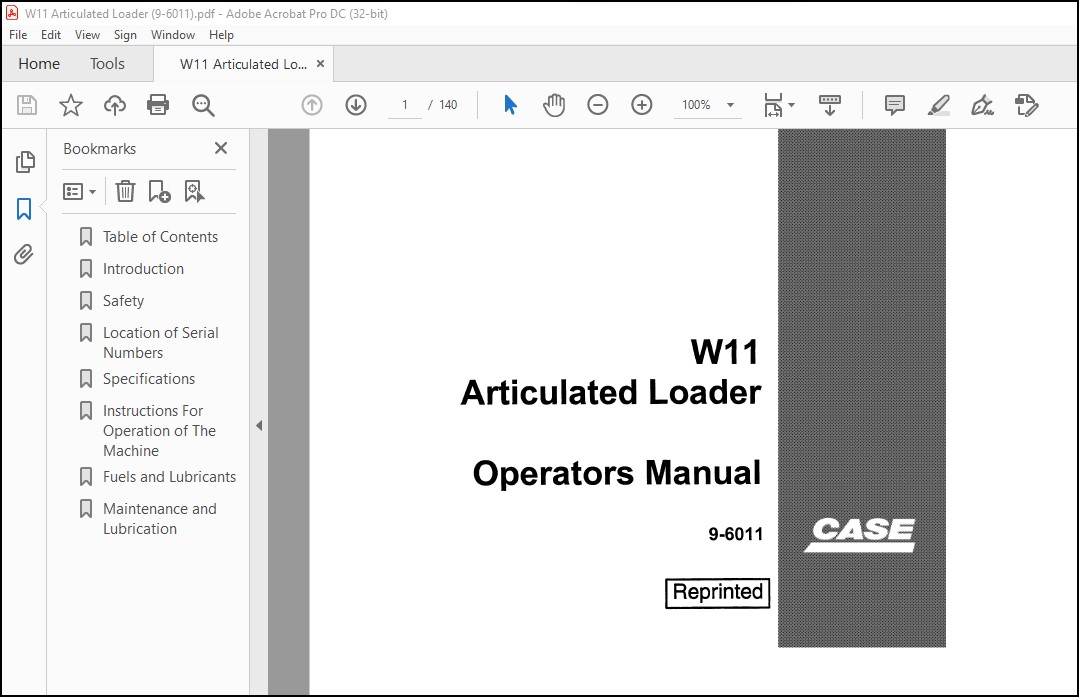Image resolution: width=1079 pixels, height=697 pixels.
Task: Click the Zoom out minus icon
Action: coord(597,105)
